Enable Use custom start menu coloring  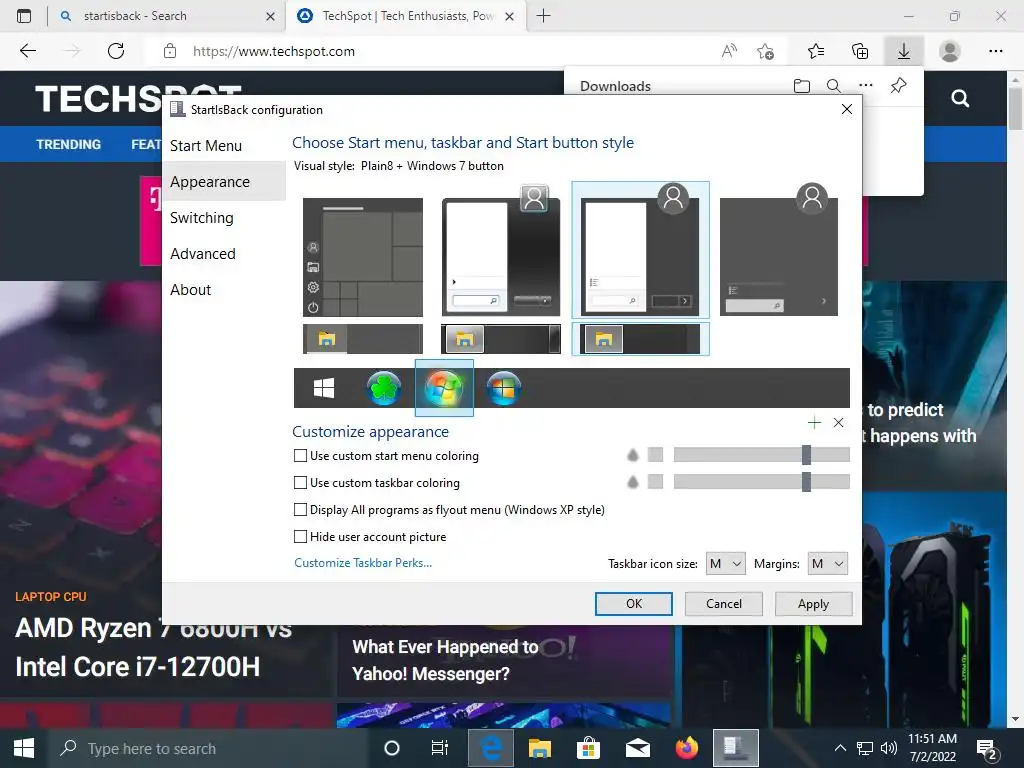click(x=300, y=456)
